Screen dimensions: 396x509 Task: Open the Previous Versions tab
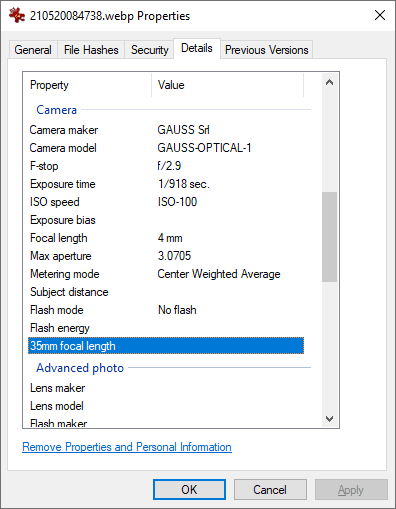(x=267, y=50)
